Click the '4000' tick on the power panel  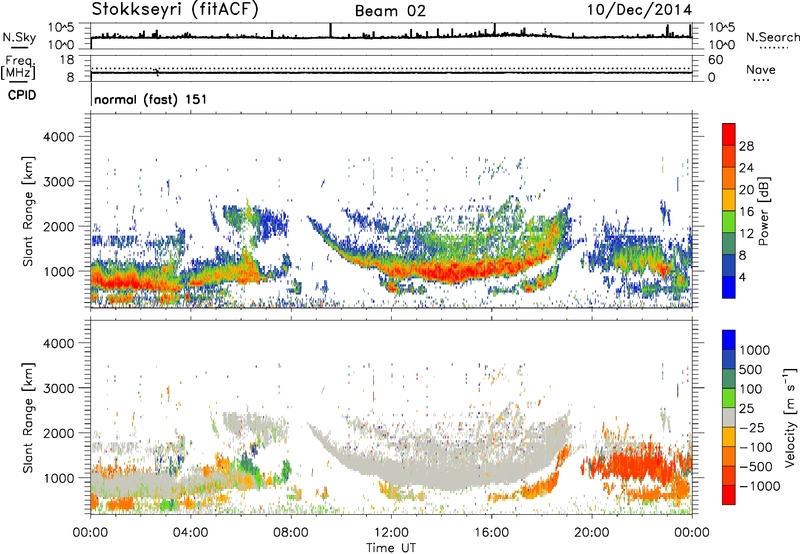pyautogui.click(x=59, y=137)
